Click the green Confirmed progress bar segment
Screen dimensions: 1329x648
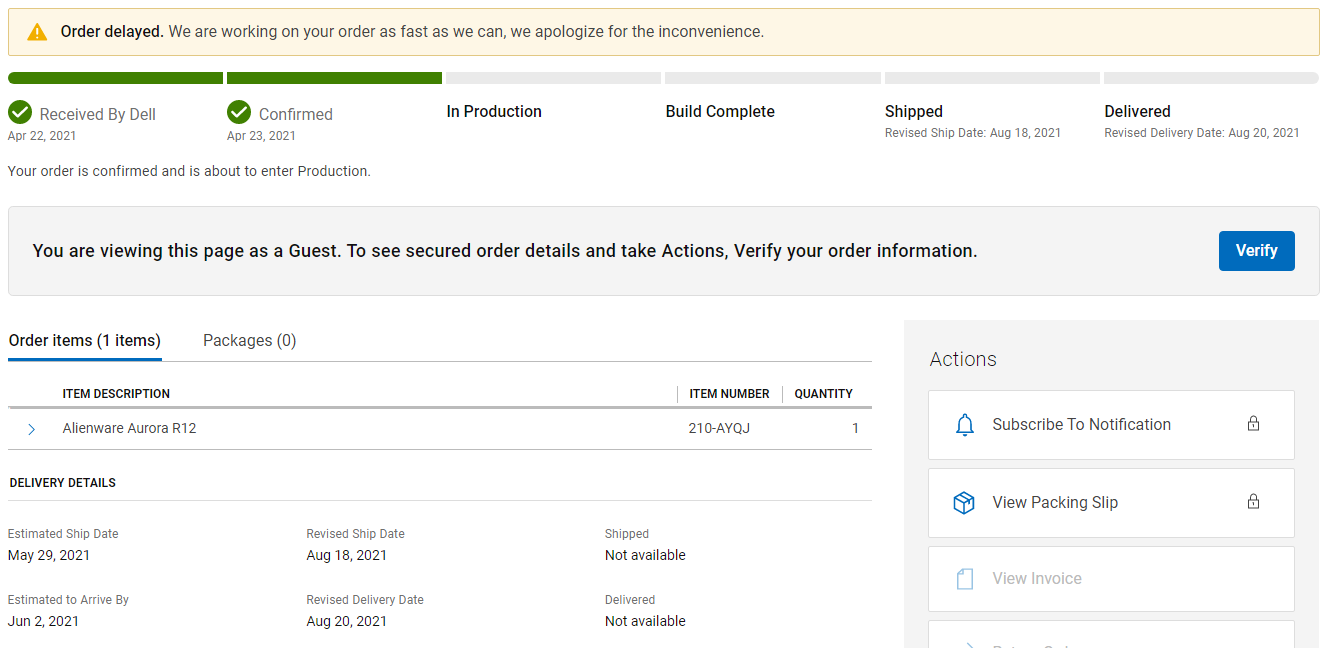pyautogui.click(x=334, y=78)
